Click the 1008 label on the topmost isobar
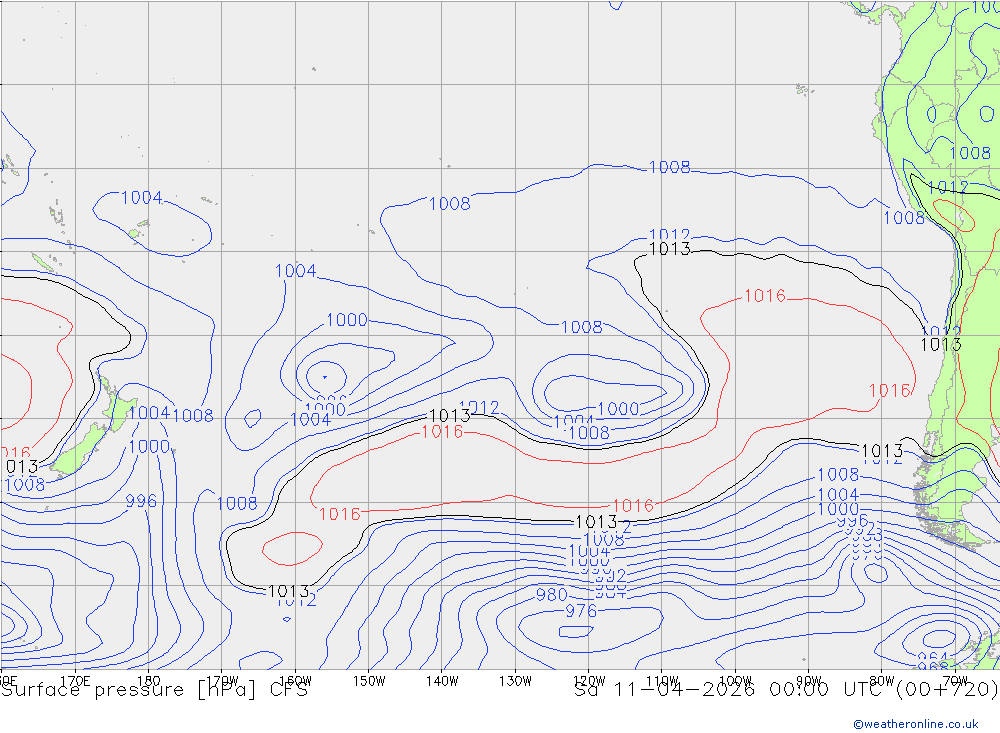The width and height of the screenshot is (1000, 733). click(x=670, y=167)
